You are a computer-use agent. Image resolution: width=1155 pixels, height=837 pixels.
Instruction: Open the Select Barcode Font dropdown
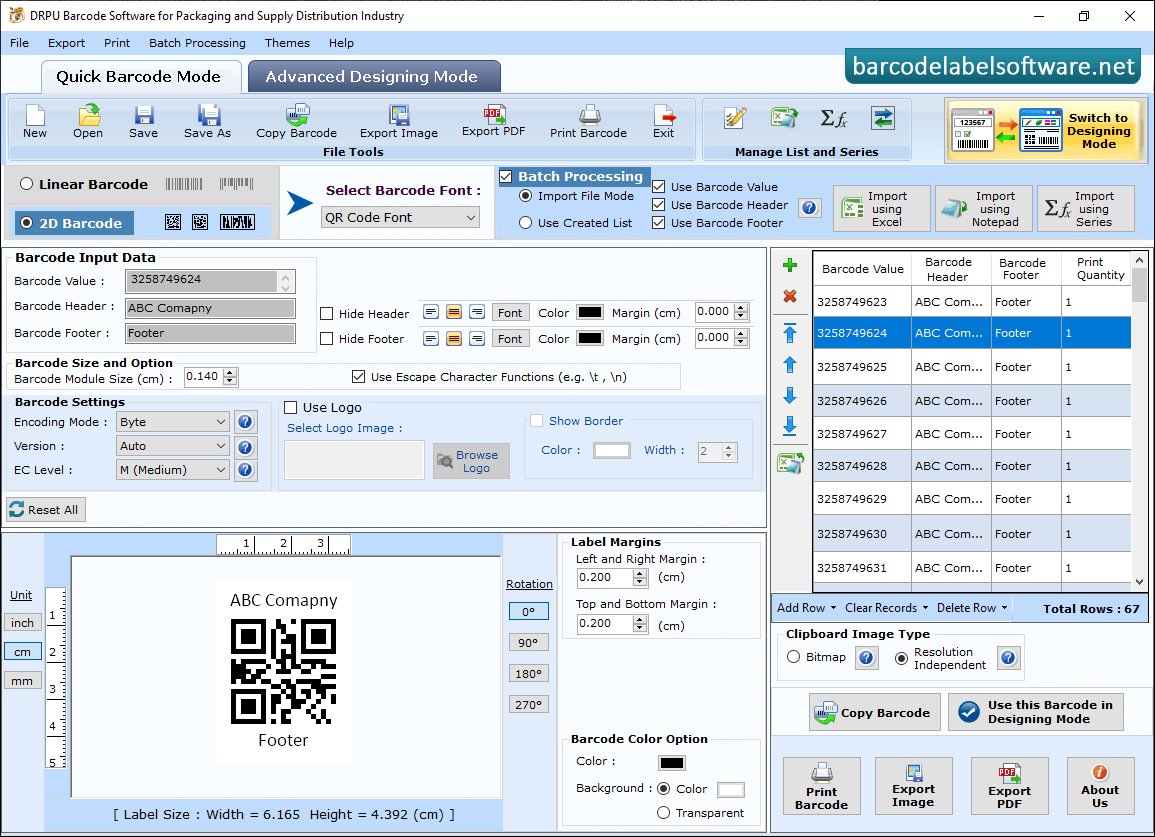(401, 217)
